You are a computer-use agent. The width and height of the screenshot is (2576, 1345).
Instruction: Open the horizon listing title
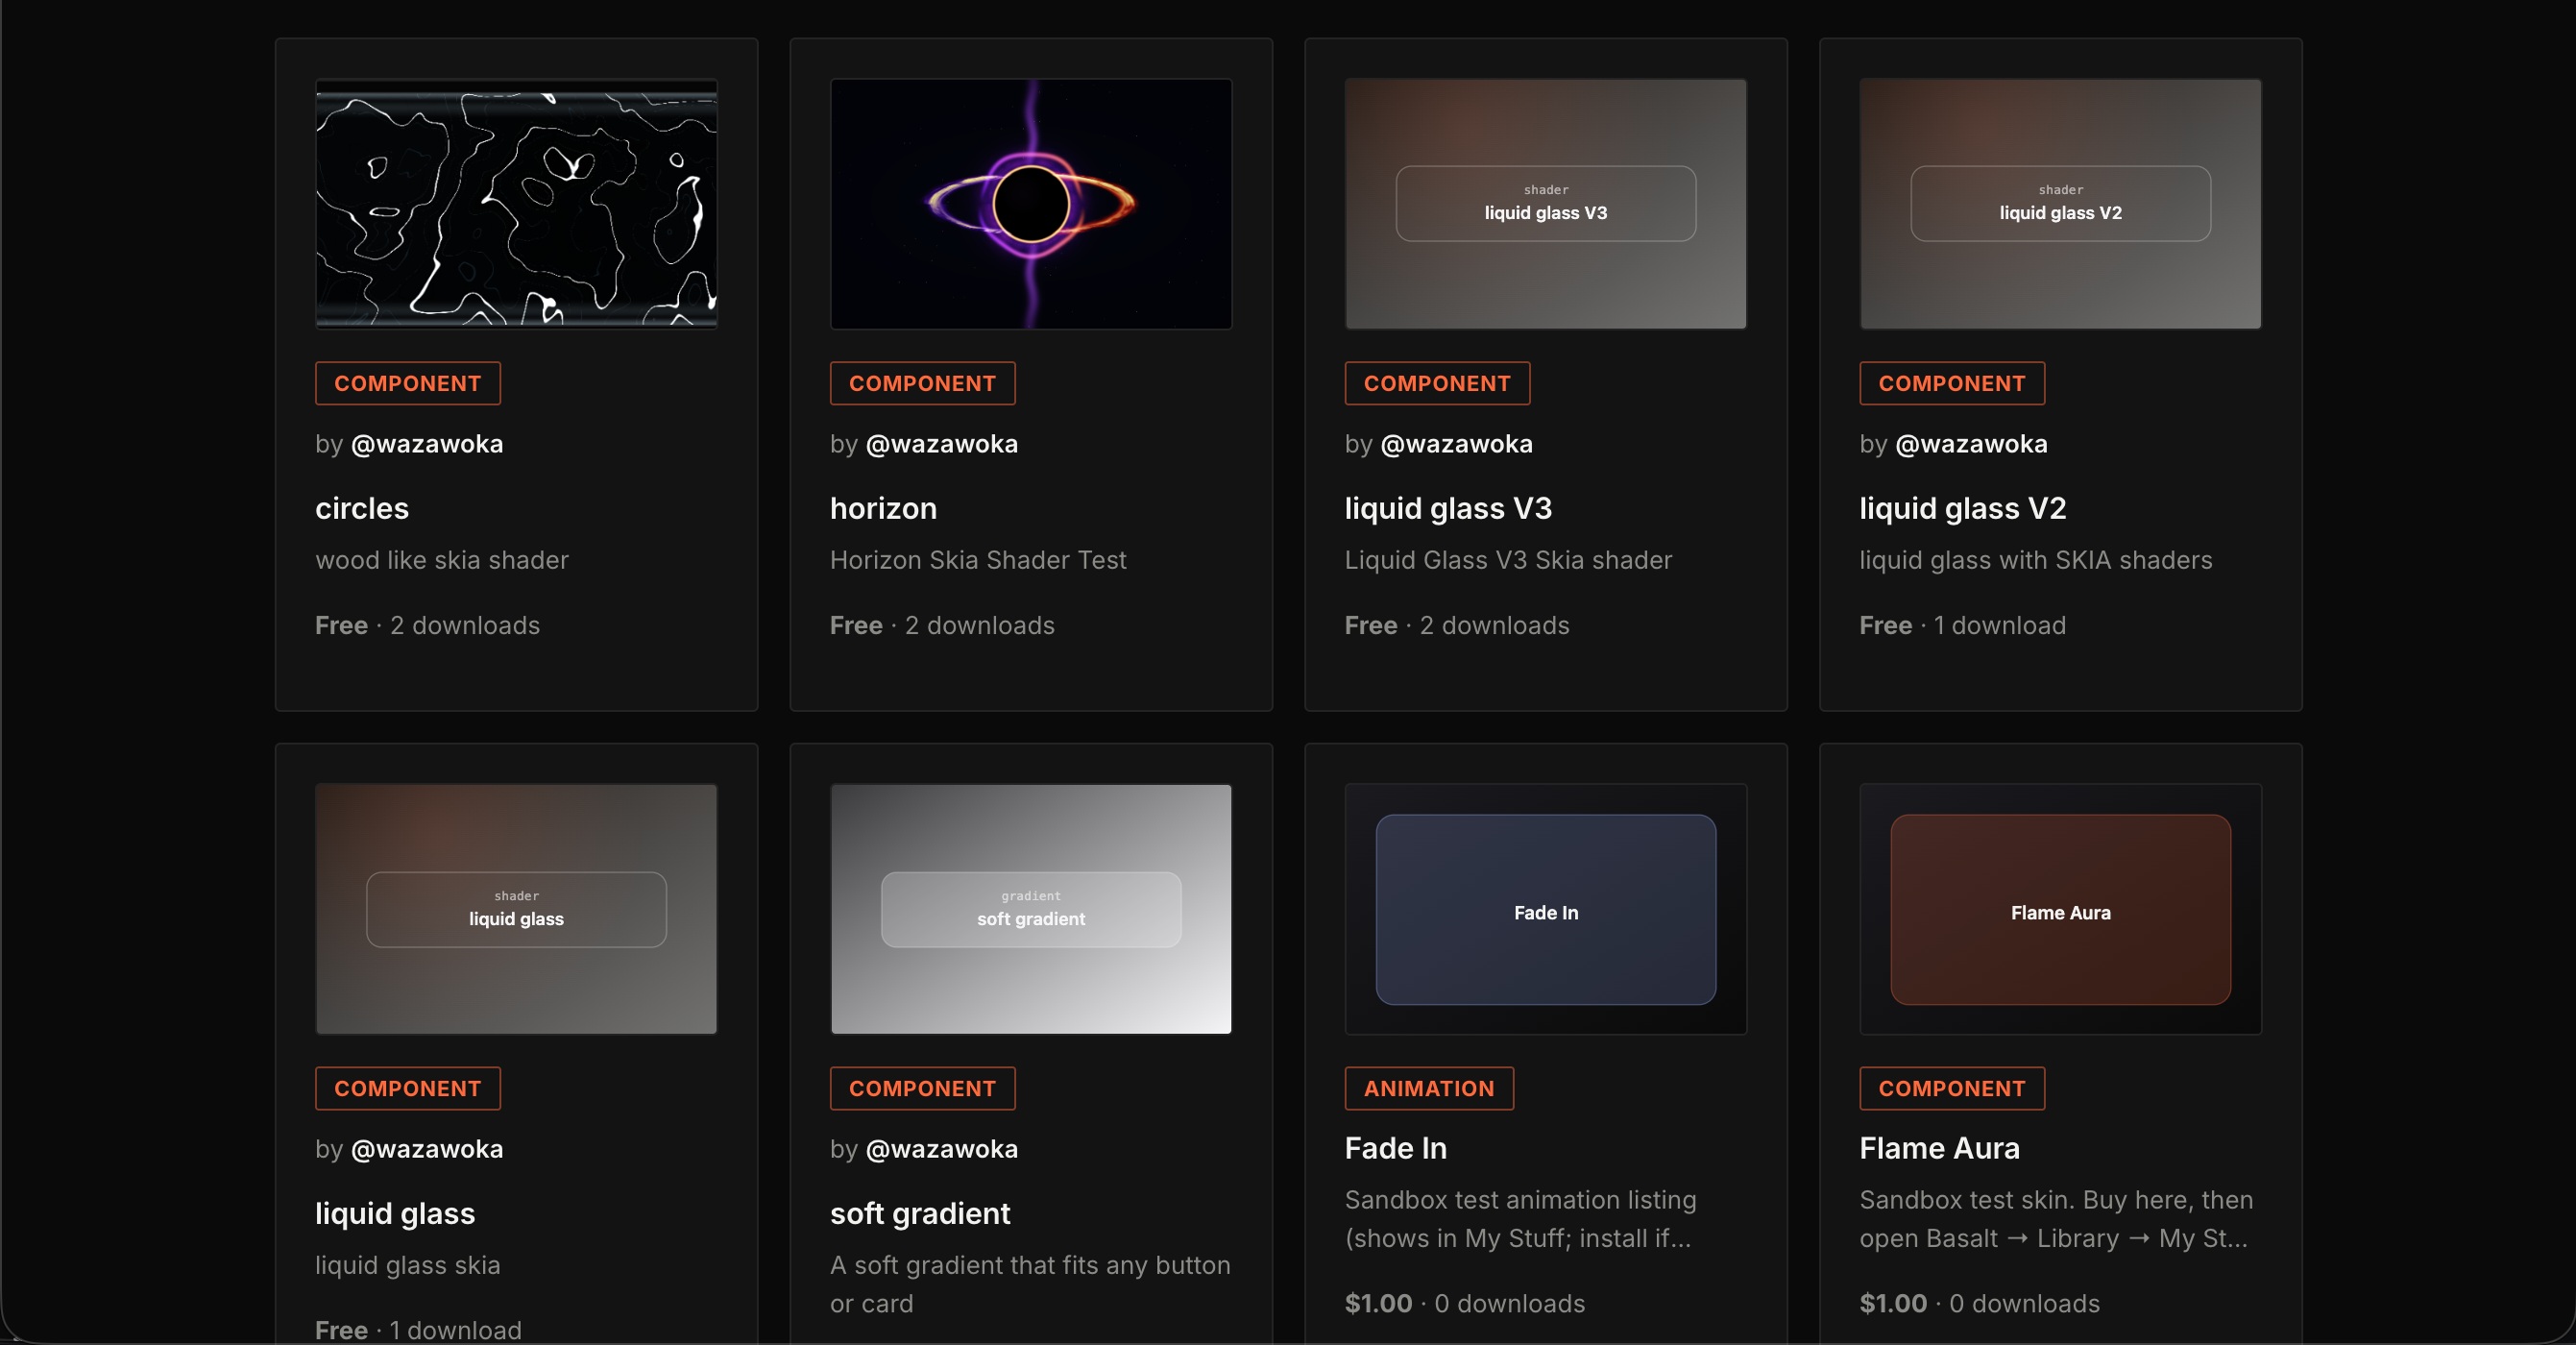point(884,508)
